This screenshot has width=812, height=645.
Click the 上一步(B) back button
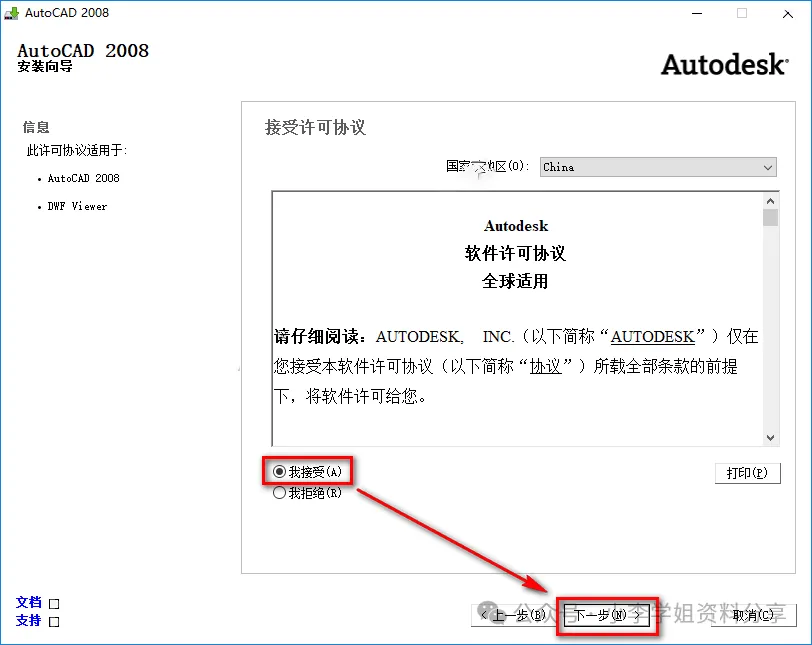pyautogui.click(x=513, y=615)
